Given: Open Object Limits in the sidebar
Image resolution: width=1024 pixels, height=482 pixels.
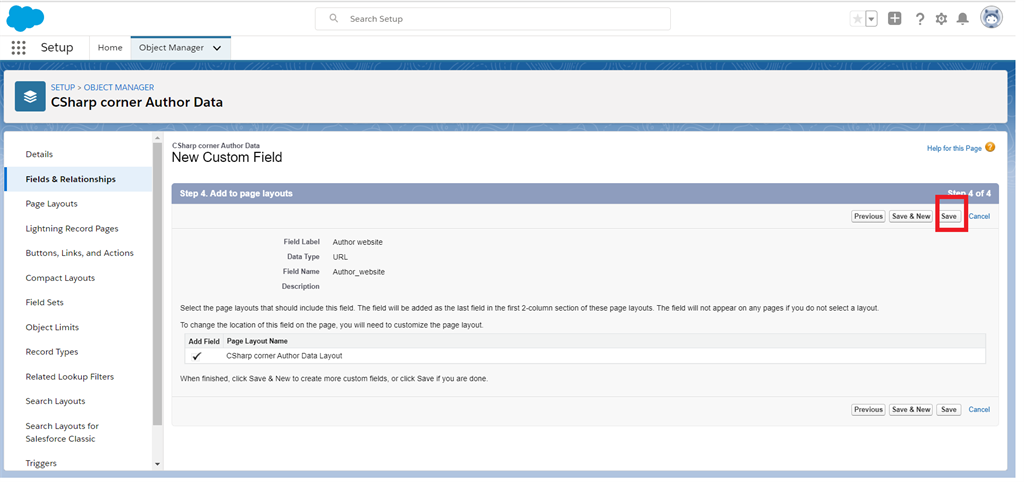Looking at the screenshot, I should coord(52,327).
